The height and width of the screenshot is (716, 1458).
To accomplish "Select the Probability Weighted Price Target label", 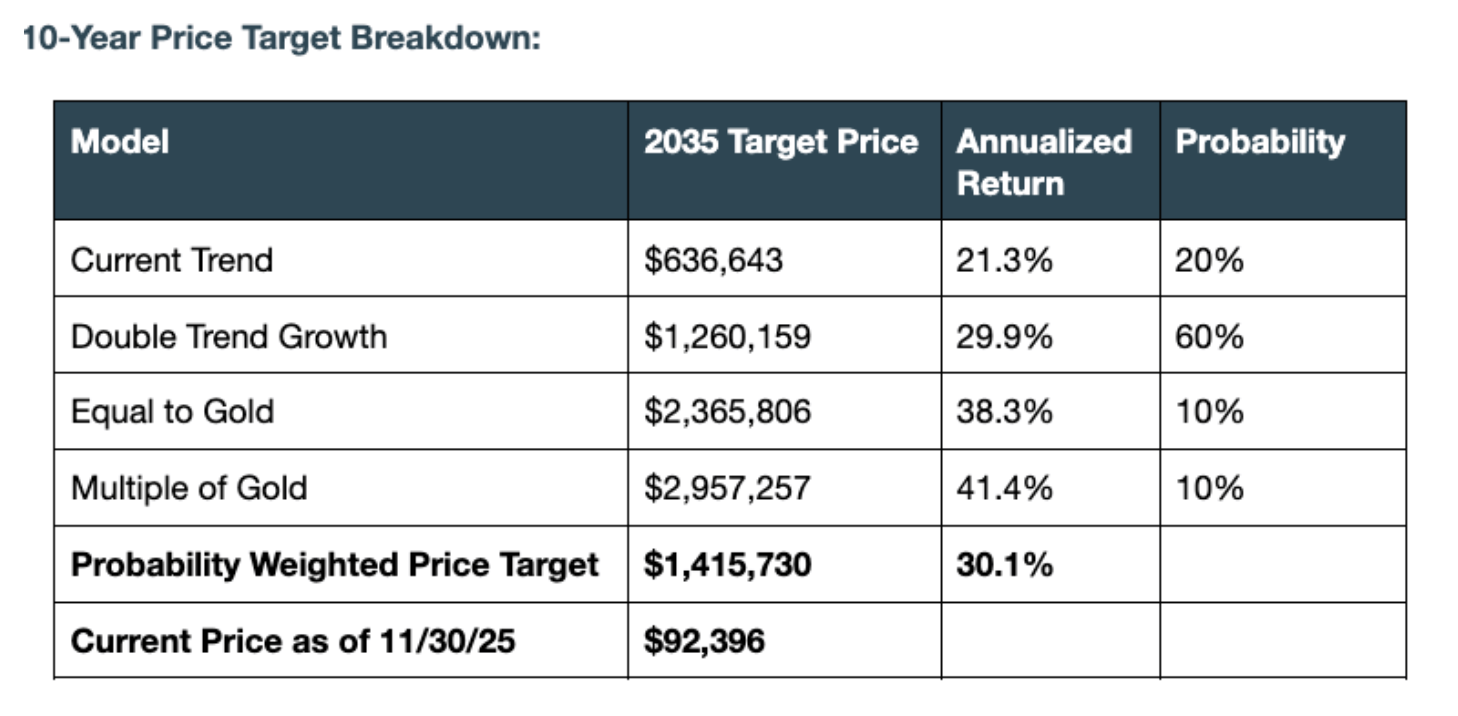I will click(x=335, y=565).
